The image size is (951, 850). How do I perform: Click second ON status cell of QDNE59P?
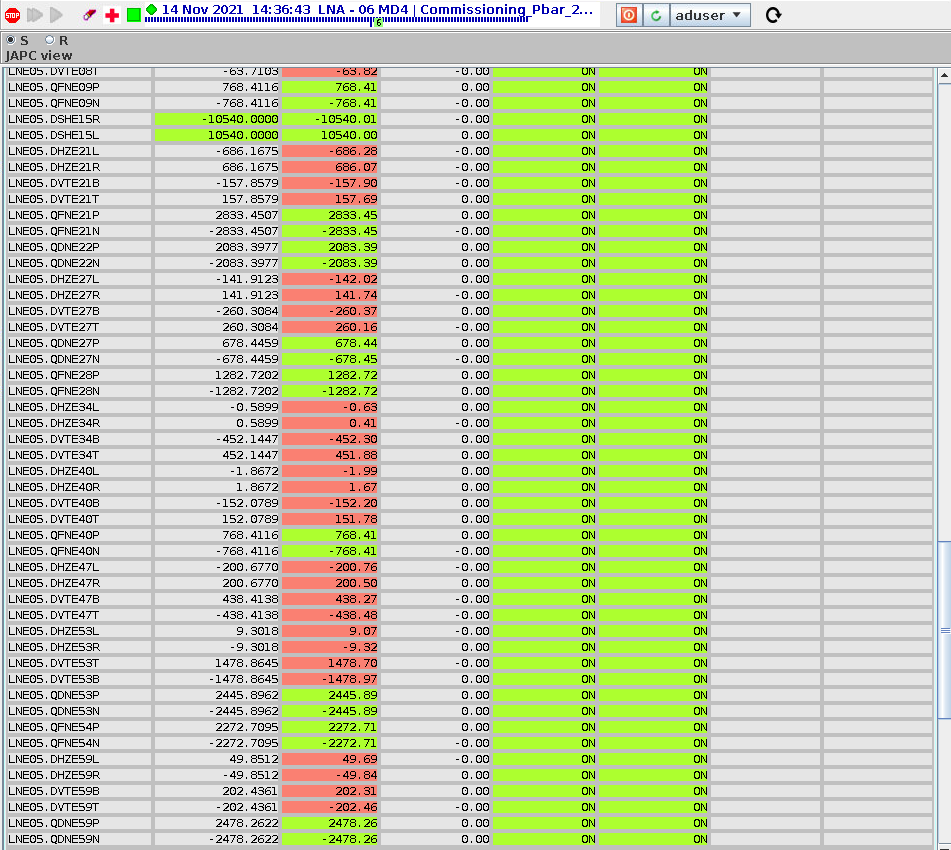click(654, 823)
